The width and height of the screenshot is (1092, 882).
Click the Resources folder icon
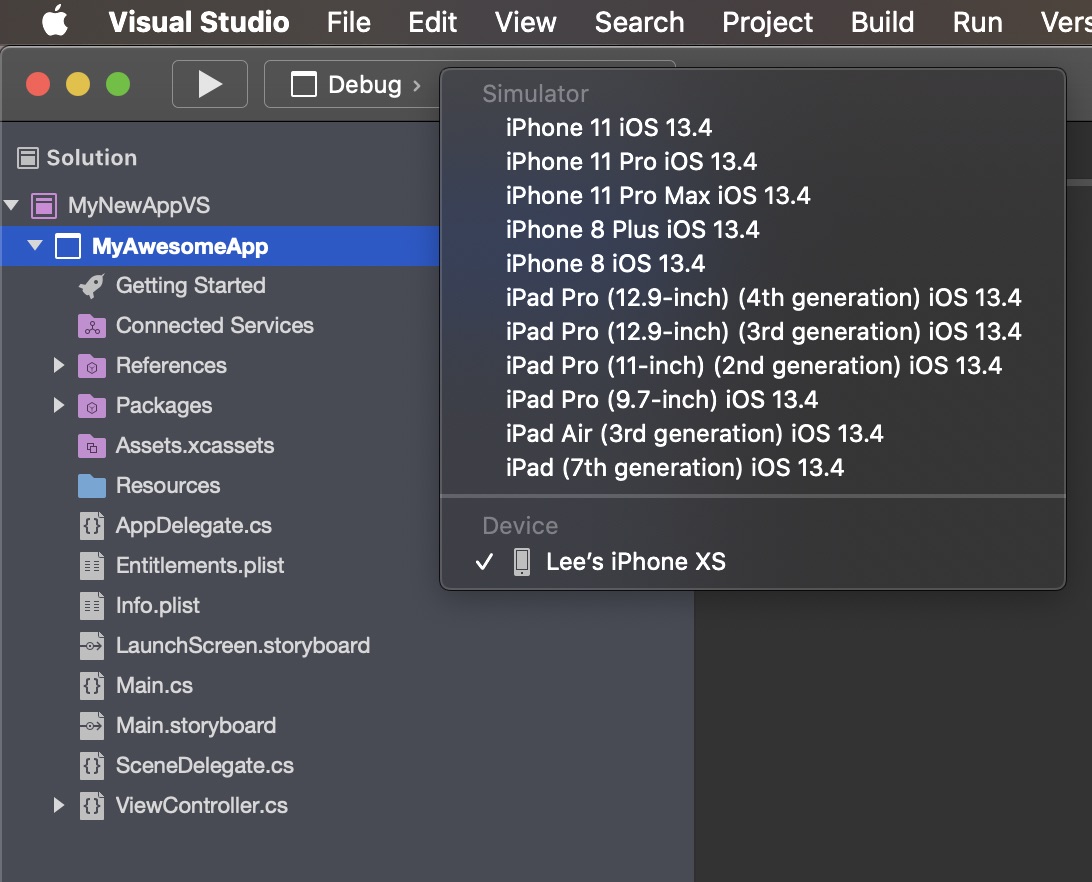92,486
